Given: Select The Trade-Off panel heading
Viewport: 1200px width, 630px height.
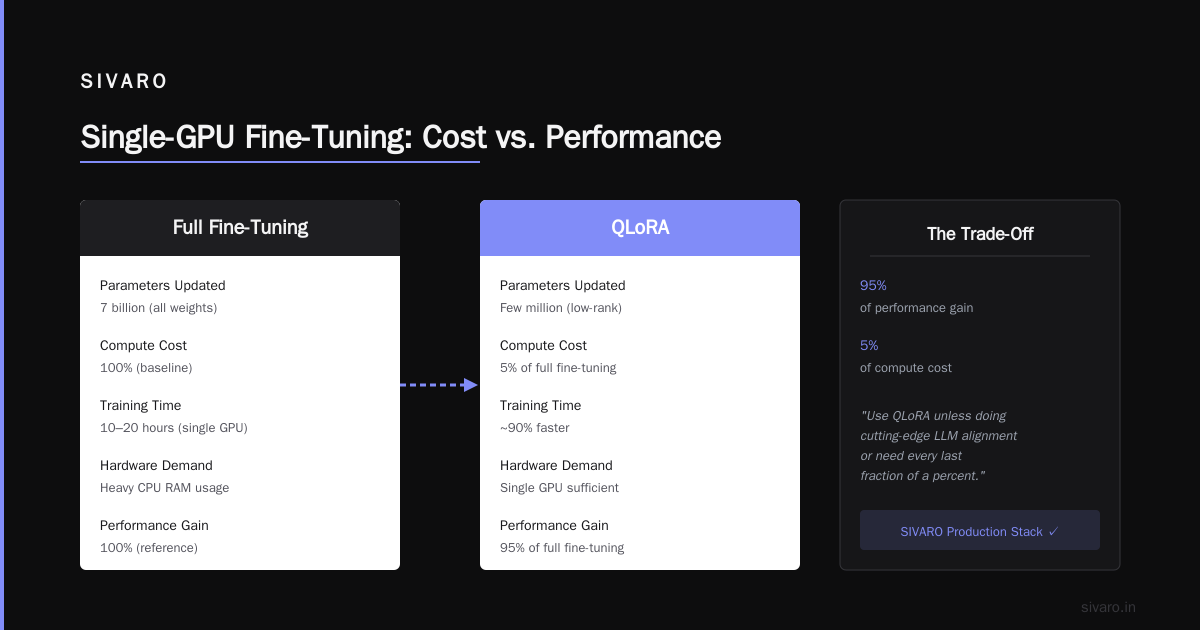Looking at the screenshot, I should coord(980,234).
